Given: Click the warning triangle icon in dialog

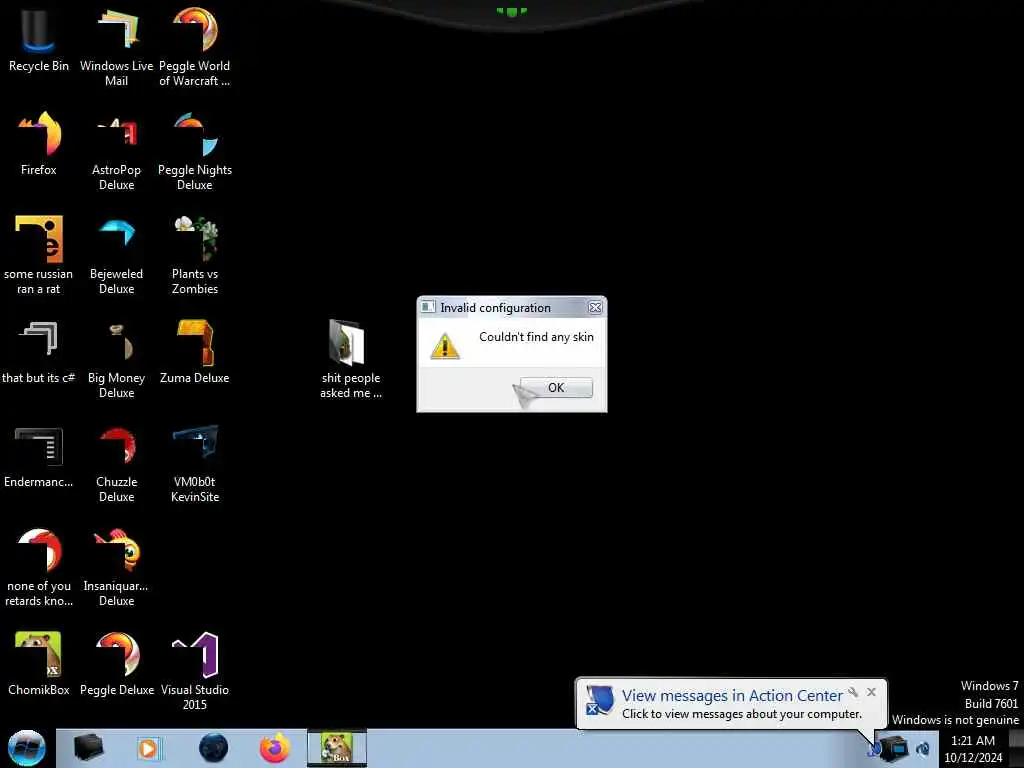Looking at the screenshot, I should tap(445, 346).
